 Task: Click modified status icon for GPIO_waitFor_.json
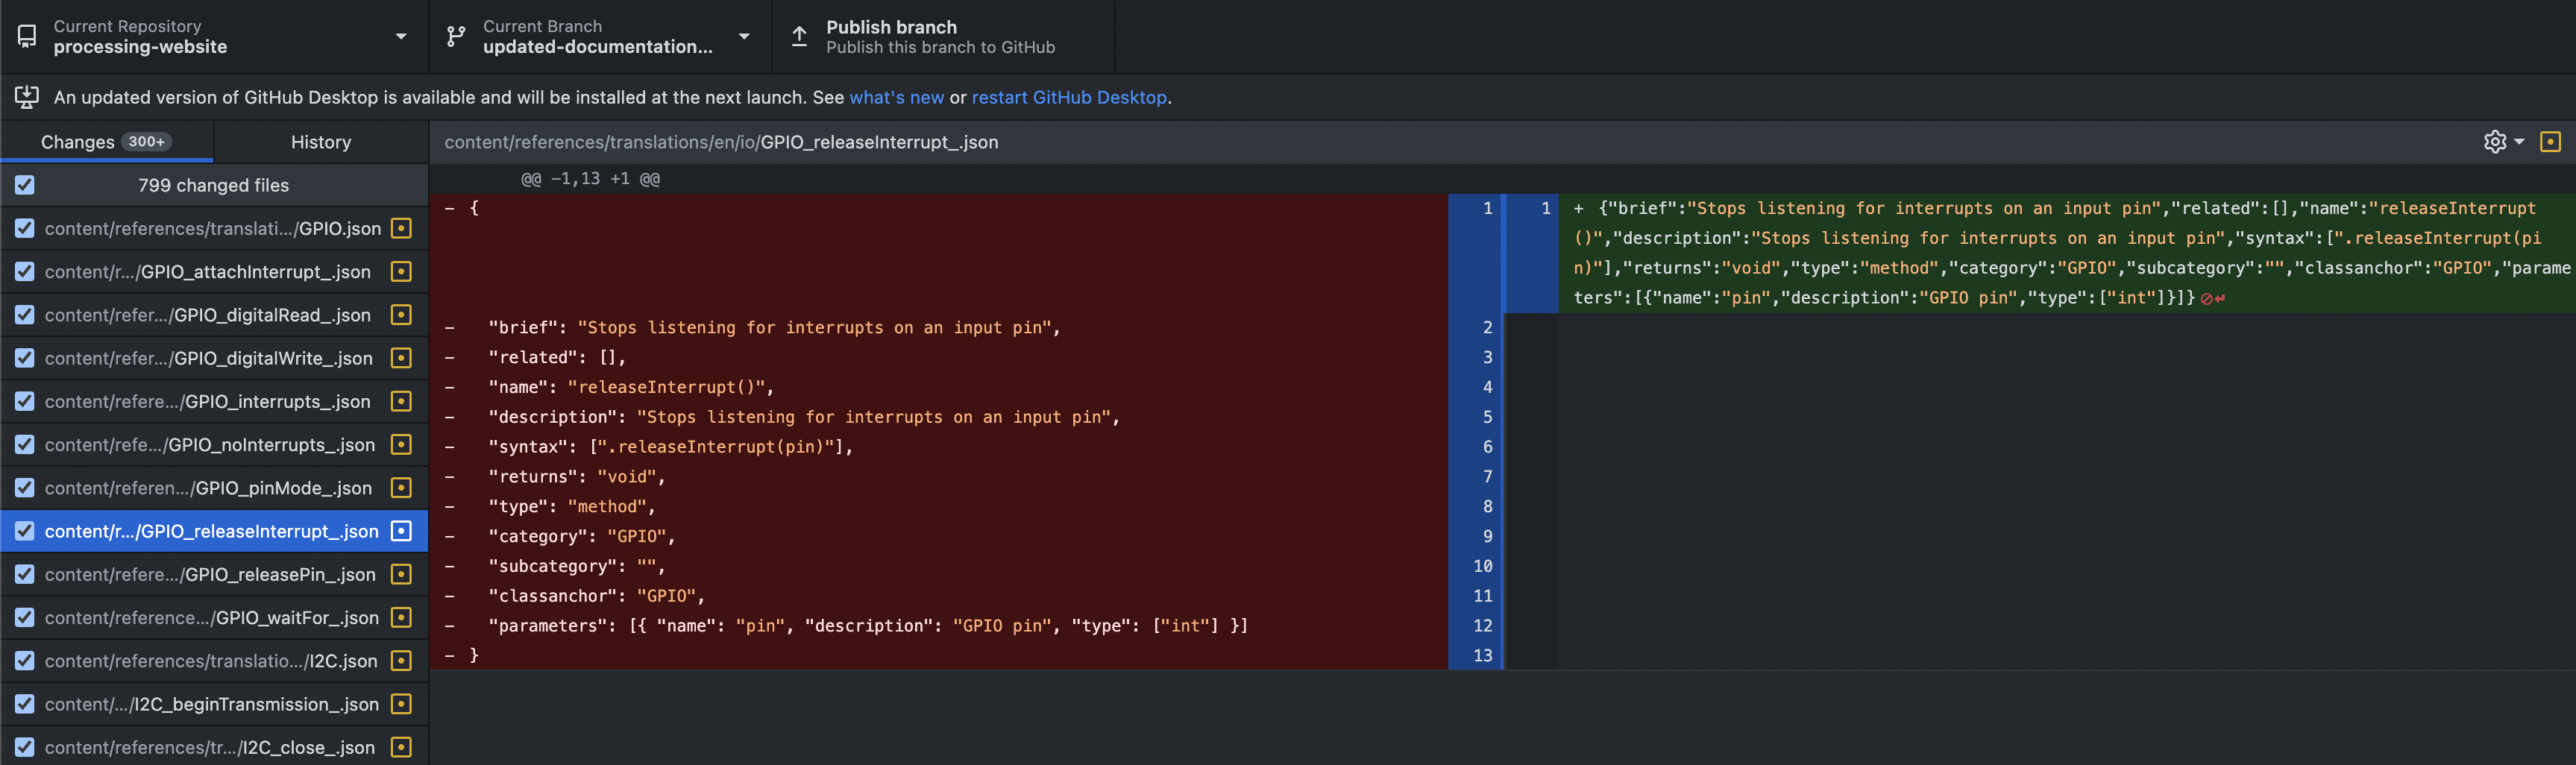click(x=401, y=617)
